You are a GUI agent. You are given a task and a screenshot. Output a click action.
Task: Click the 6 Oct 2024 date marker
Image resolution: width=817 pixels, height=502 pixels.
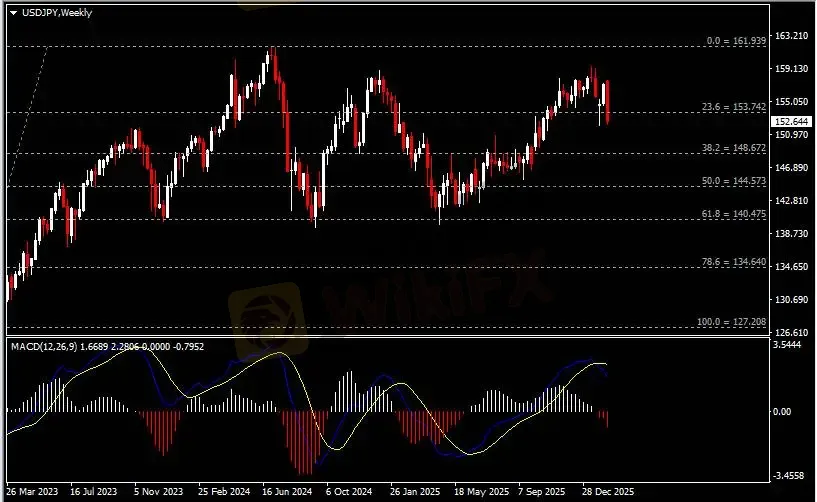(352, 493)
